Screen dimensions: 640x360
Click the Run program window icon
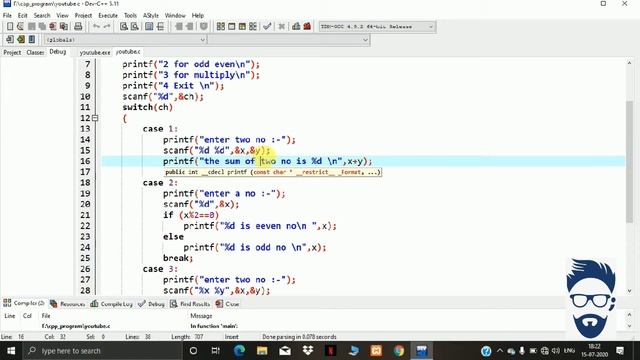pos(231,27)
